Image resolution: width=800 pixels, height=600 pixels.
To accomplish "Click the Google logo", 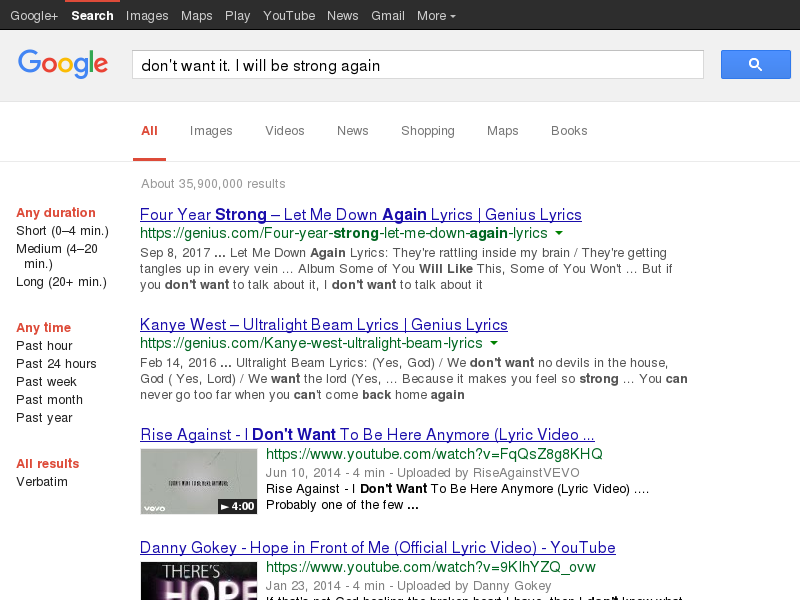I will [63, 64].
